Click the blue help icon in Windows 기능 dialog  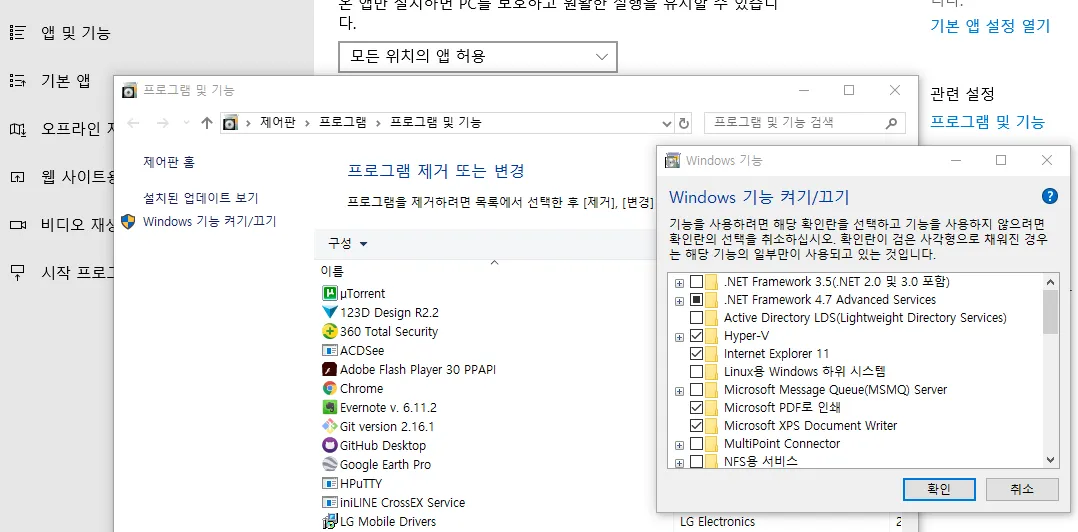(x=1049, y=197)
